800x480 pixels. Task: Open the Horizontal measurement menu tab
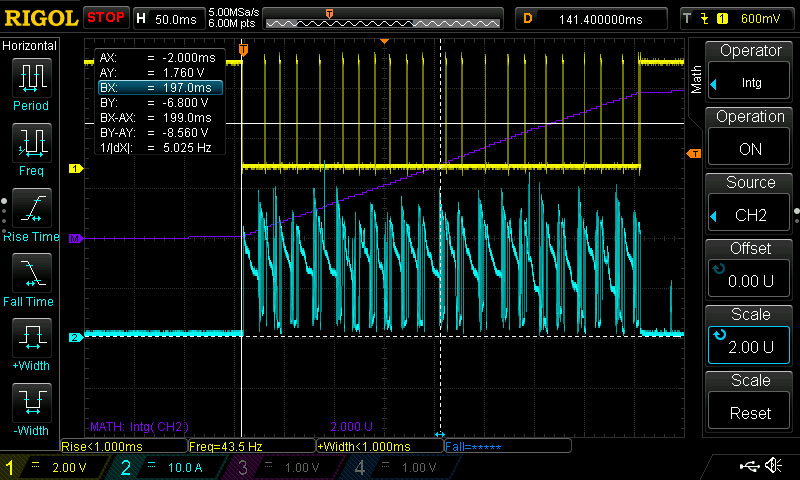click(30, 46)
